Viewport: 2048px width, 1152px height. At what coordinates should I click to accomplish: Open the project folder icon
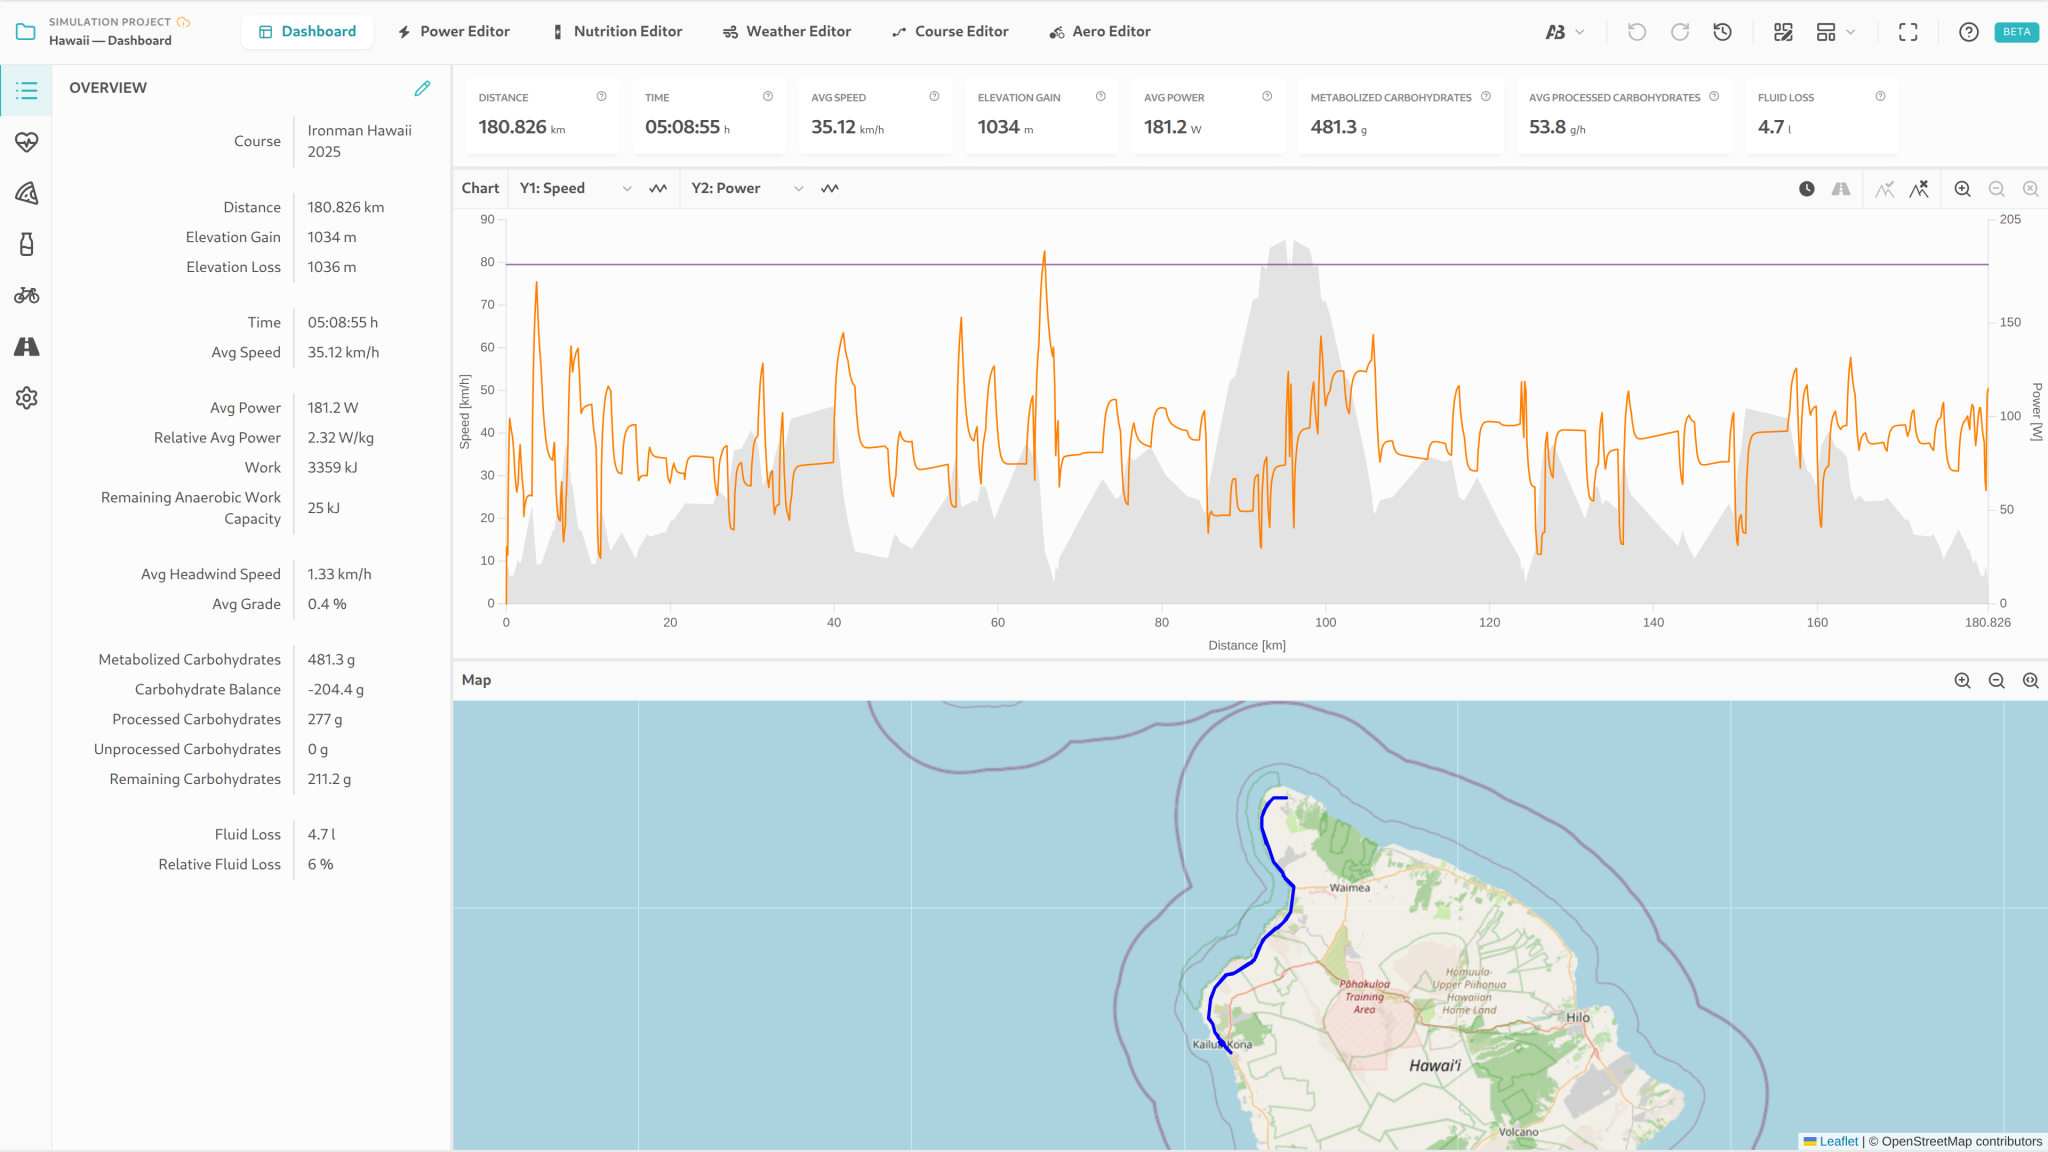[x=26, y=32]
